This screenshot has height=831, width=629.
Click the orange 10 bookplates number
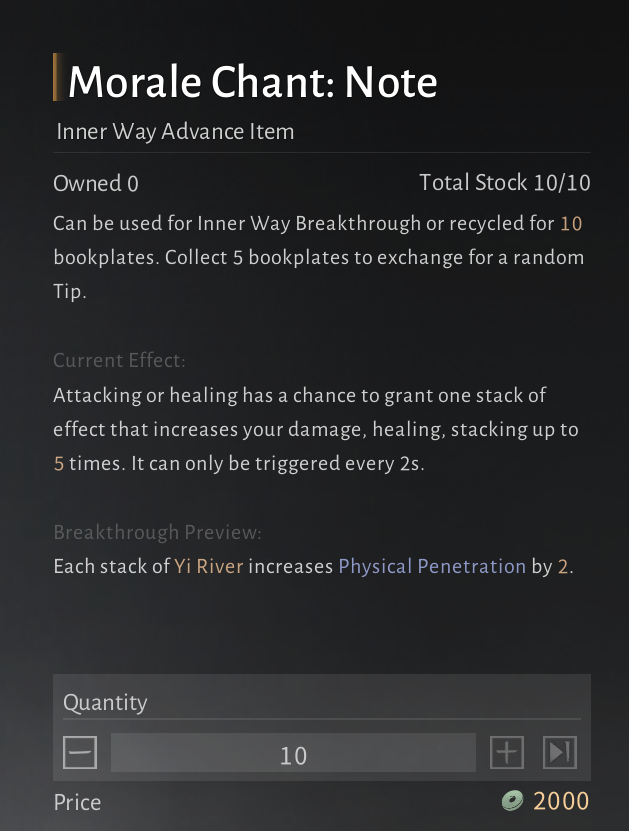(571, 223)
